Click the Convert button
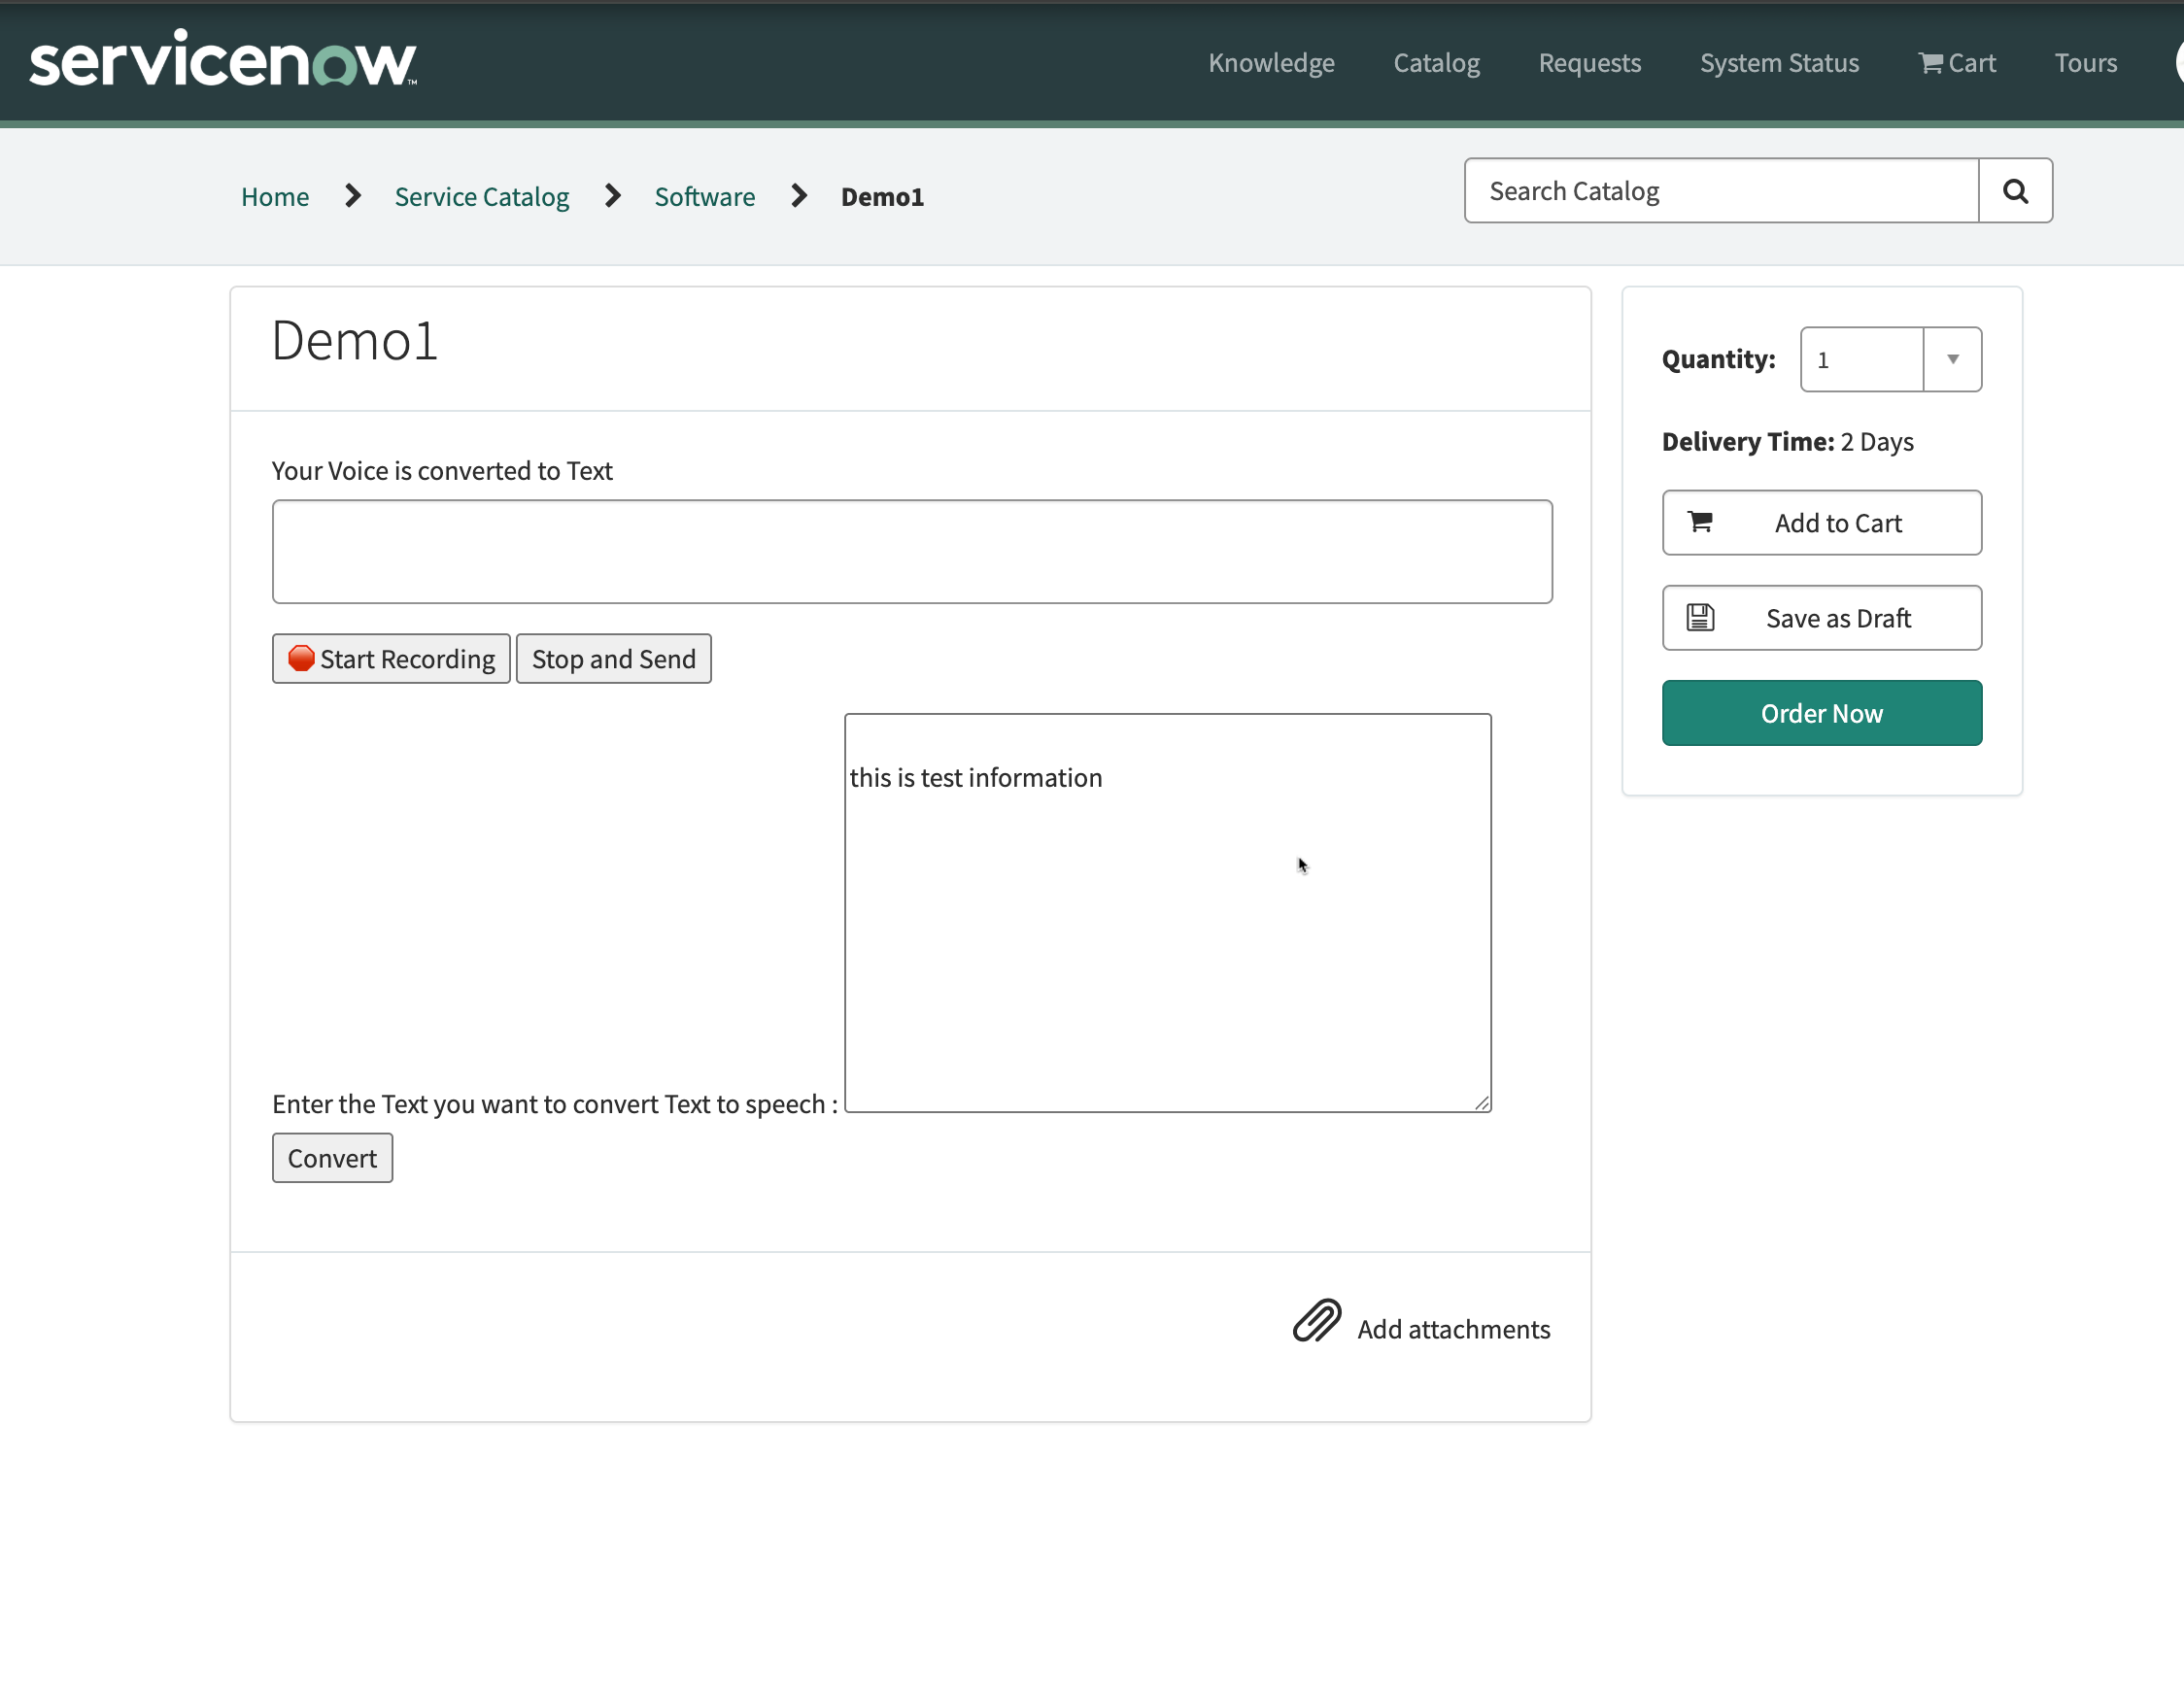This screenshot has width=2184, height=1694. pyautogui.click(x=332, y=1158)
